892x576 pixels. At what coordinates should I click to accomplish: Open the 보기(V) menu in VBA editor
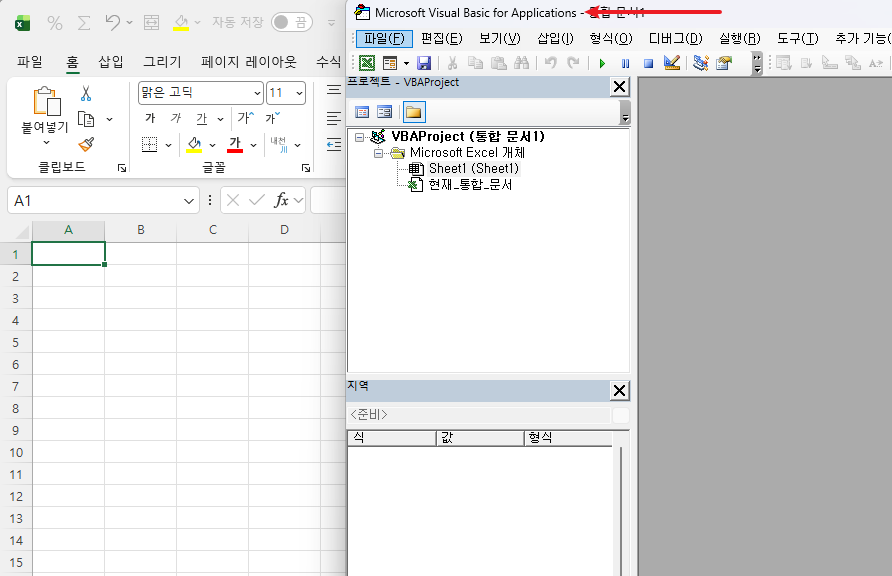(499, 39)
